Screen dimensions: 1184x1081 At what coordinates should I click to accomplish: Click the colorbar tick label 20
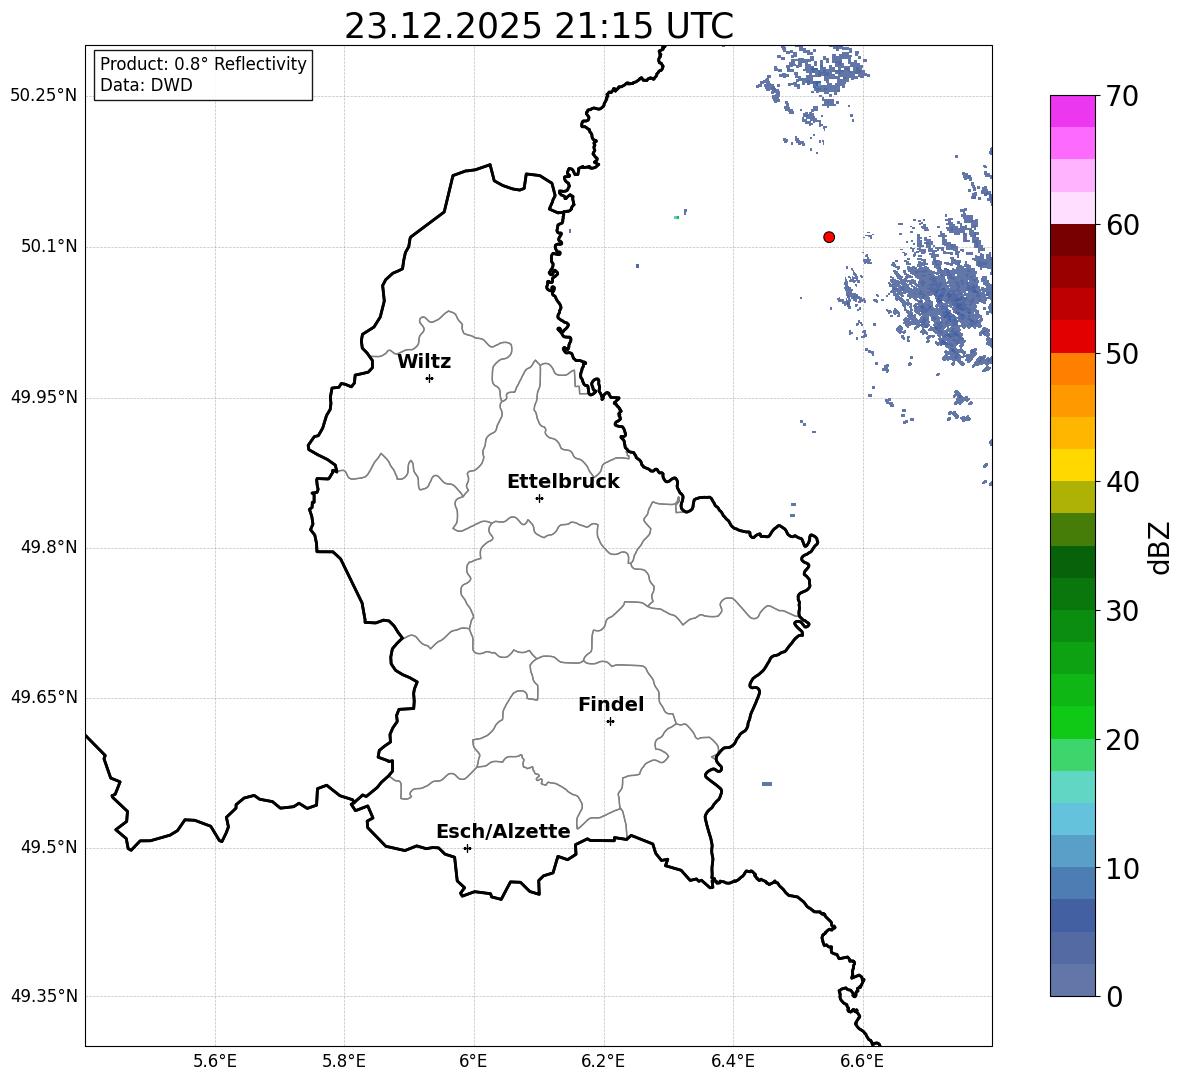(x=1122, y=740)
